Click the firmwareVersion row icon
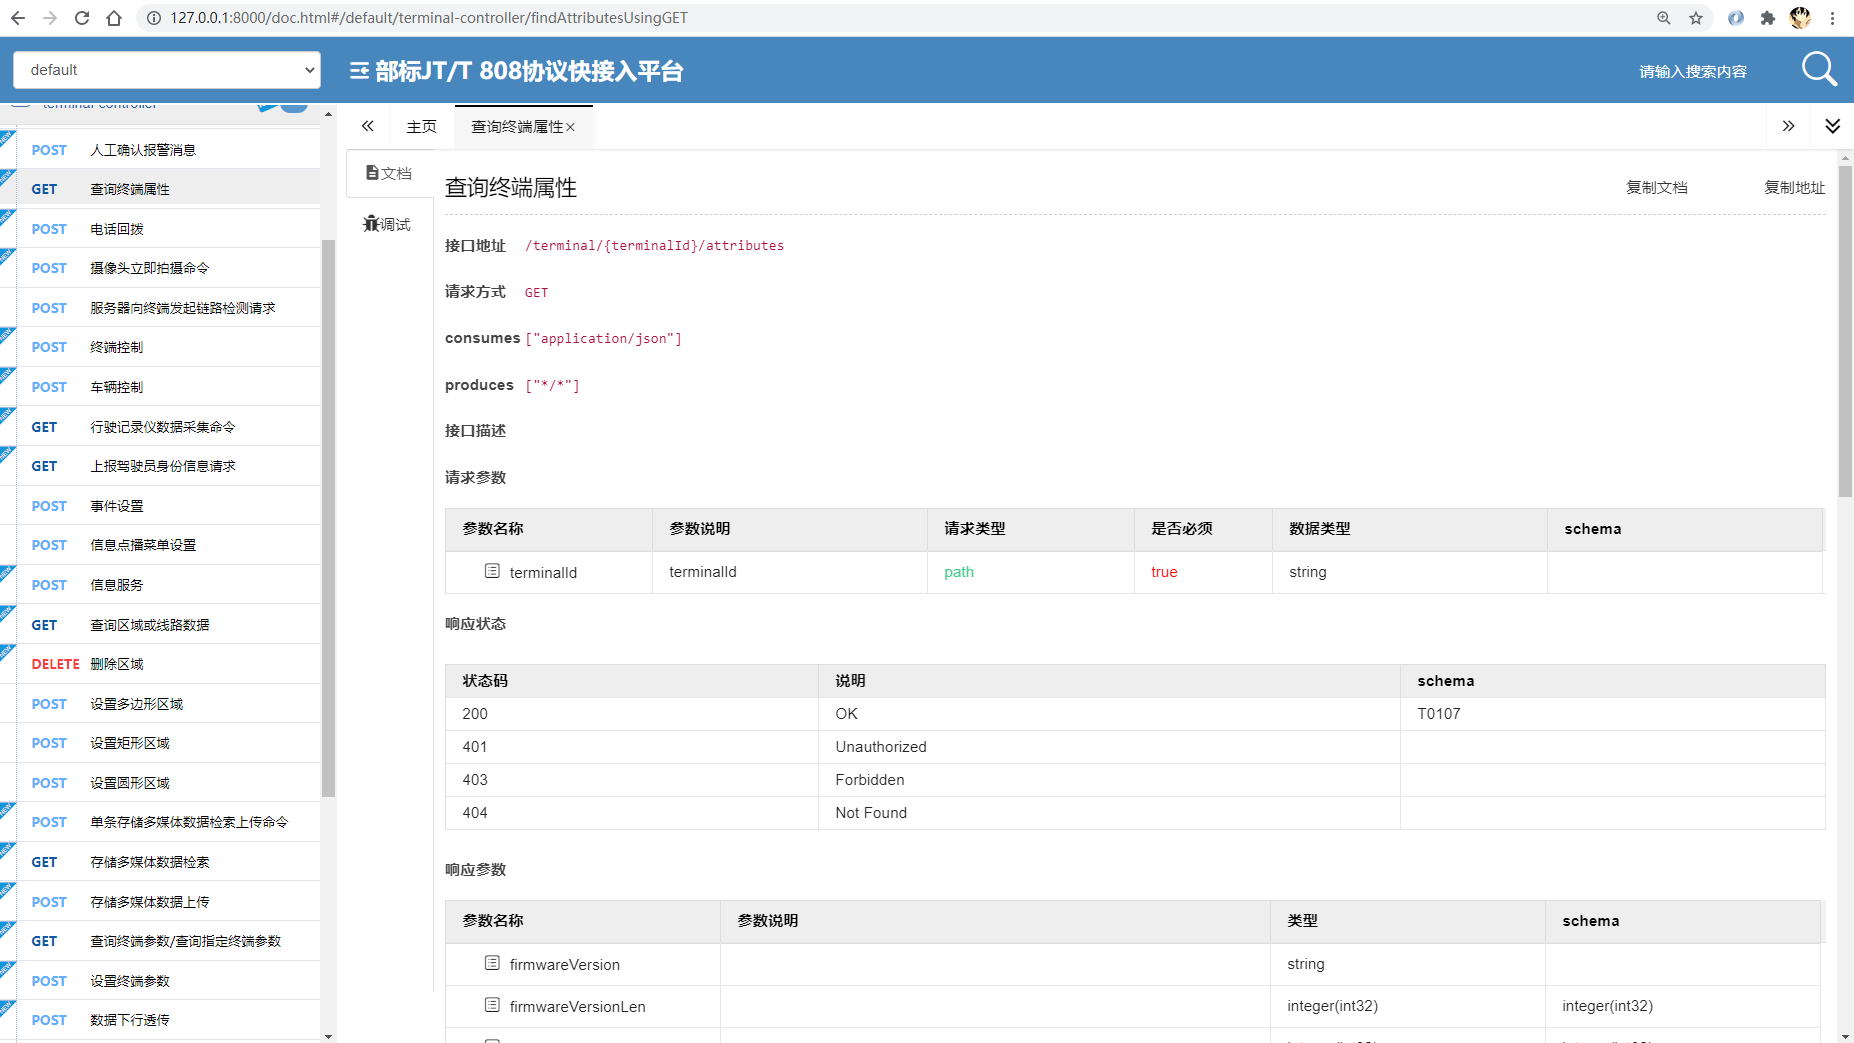Image resolution: width=1854 pixels, height=1043 pixels. pyautogui.click(x=492, y=963)
